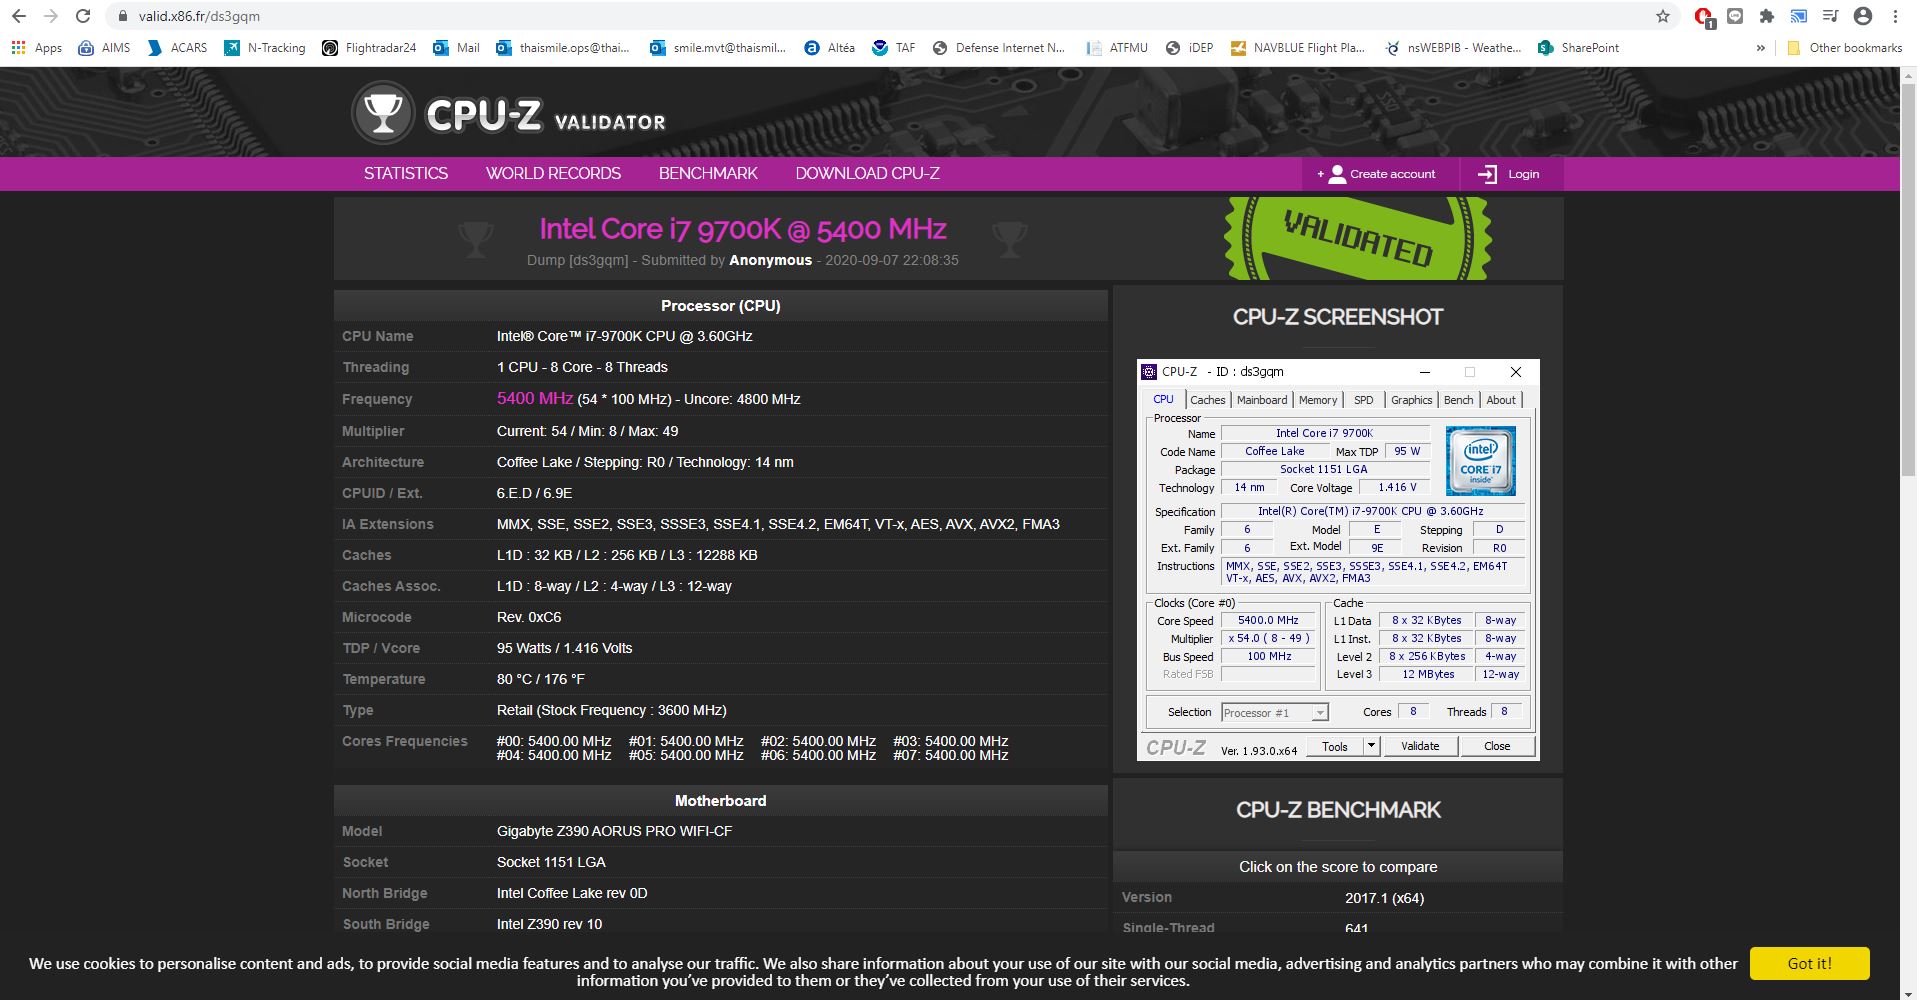This screenshot has width=1917, height=1000.
Task: Open the Mail bookmark
Action: point(456,47)
